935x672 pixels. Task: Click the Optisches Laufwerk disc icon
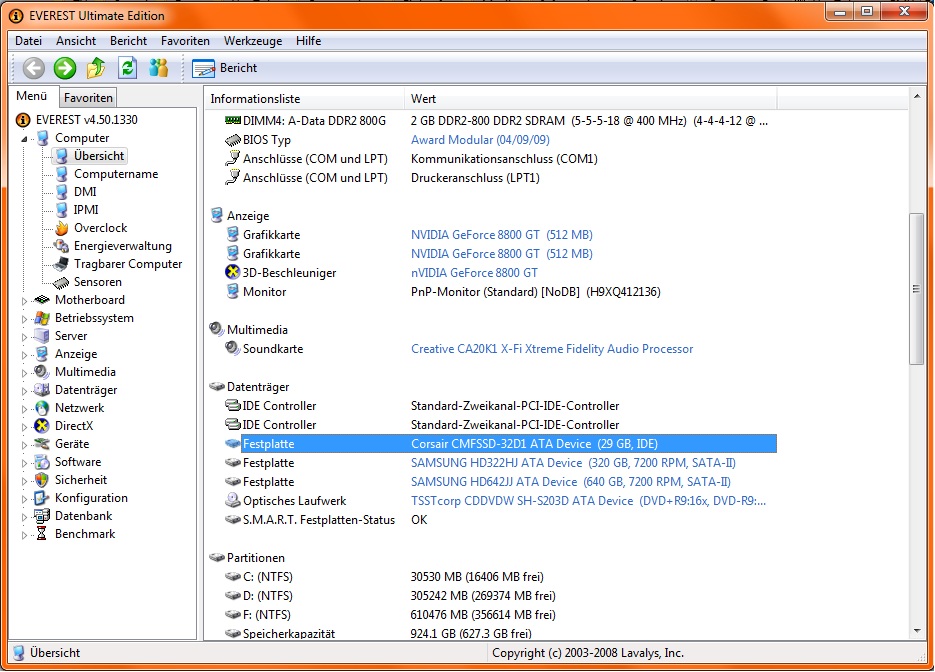pyautogui.click(x=233, y=501)
